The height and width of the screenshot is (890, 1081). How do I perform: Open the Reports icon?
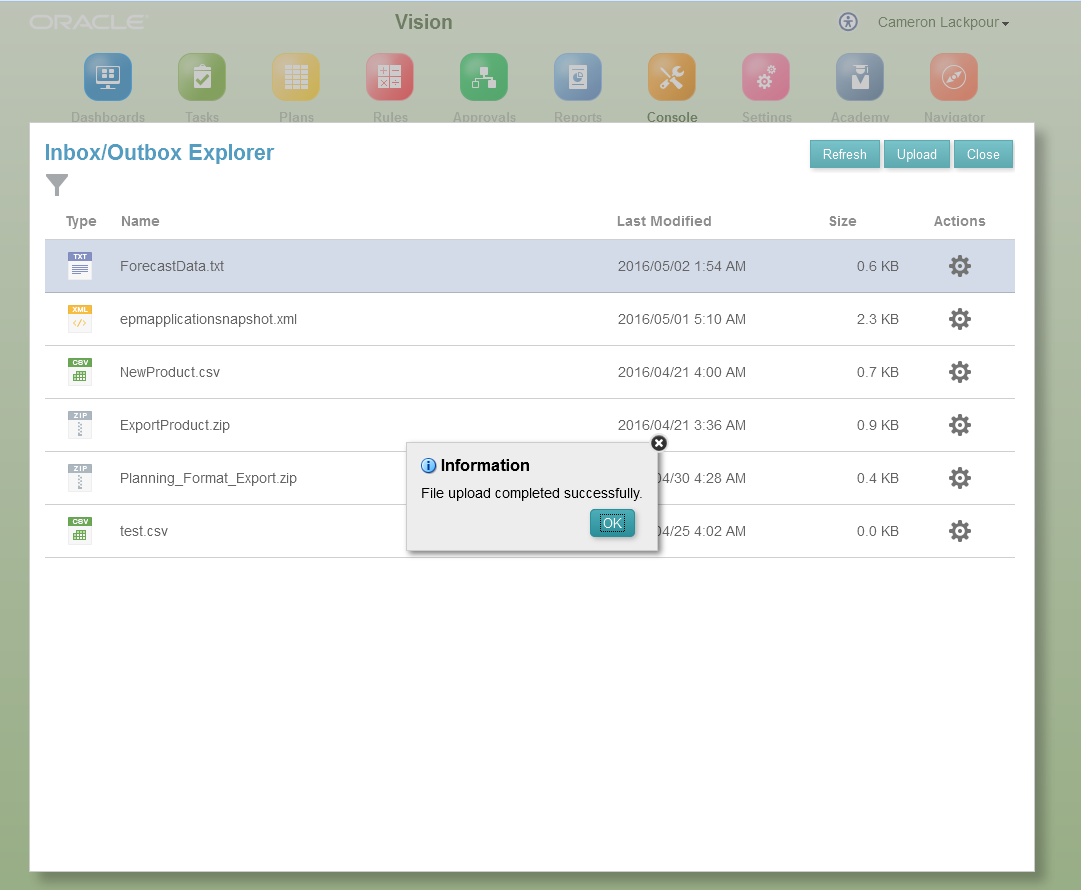coord(578,77)
